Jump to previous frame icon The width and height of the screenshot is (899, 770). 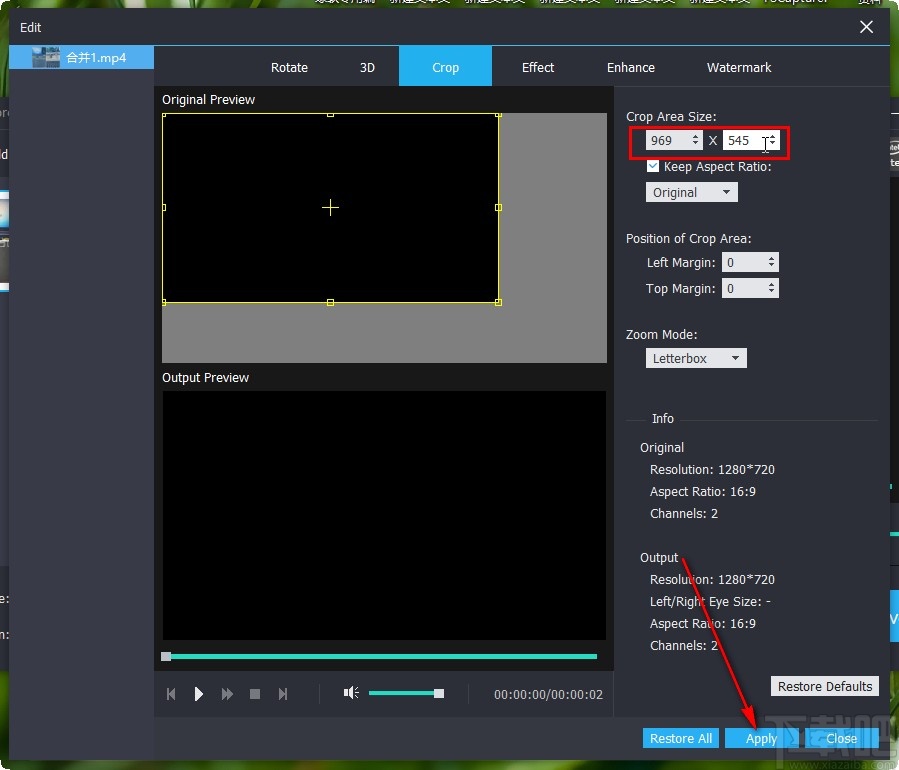tap(171, 694)
